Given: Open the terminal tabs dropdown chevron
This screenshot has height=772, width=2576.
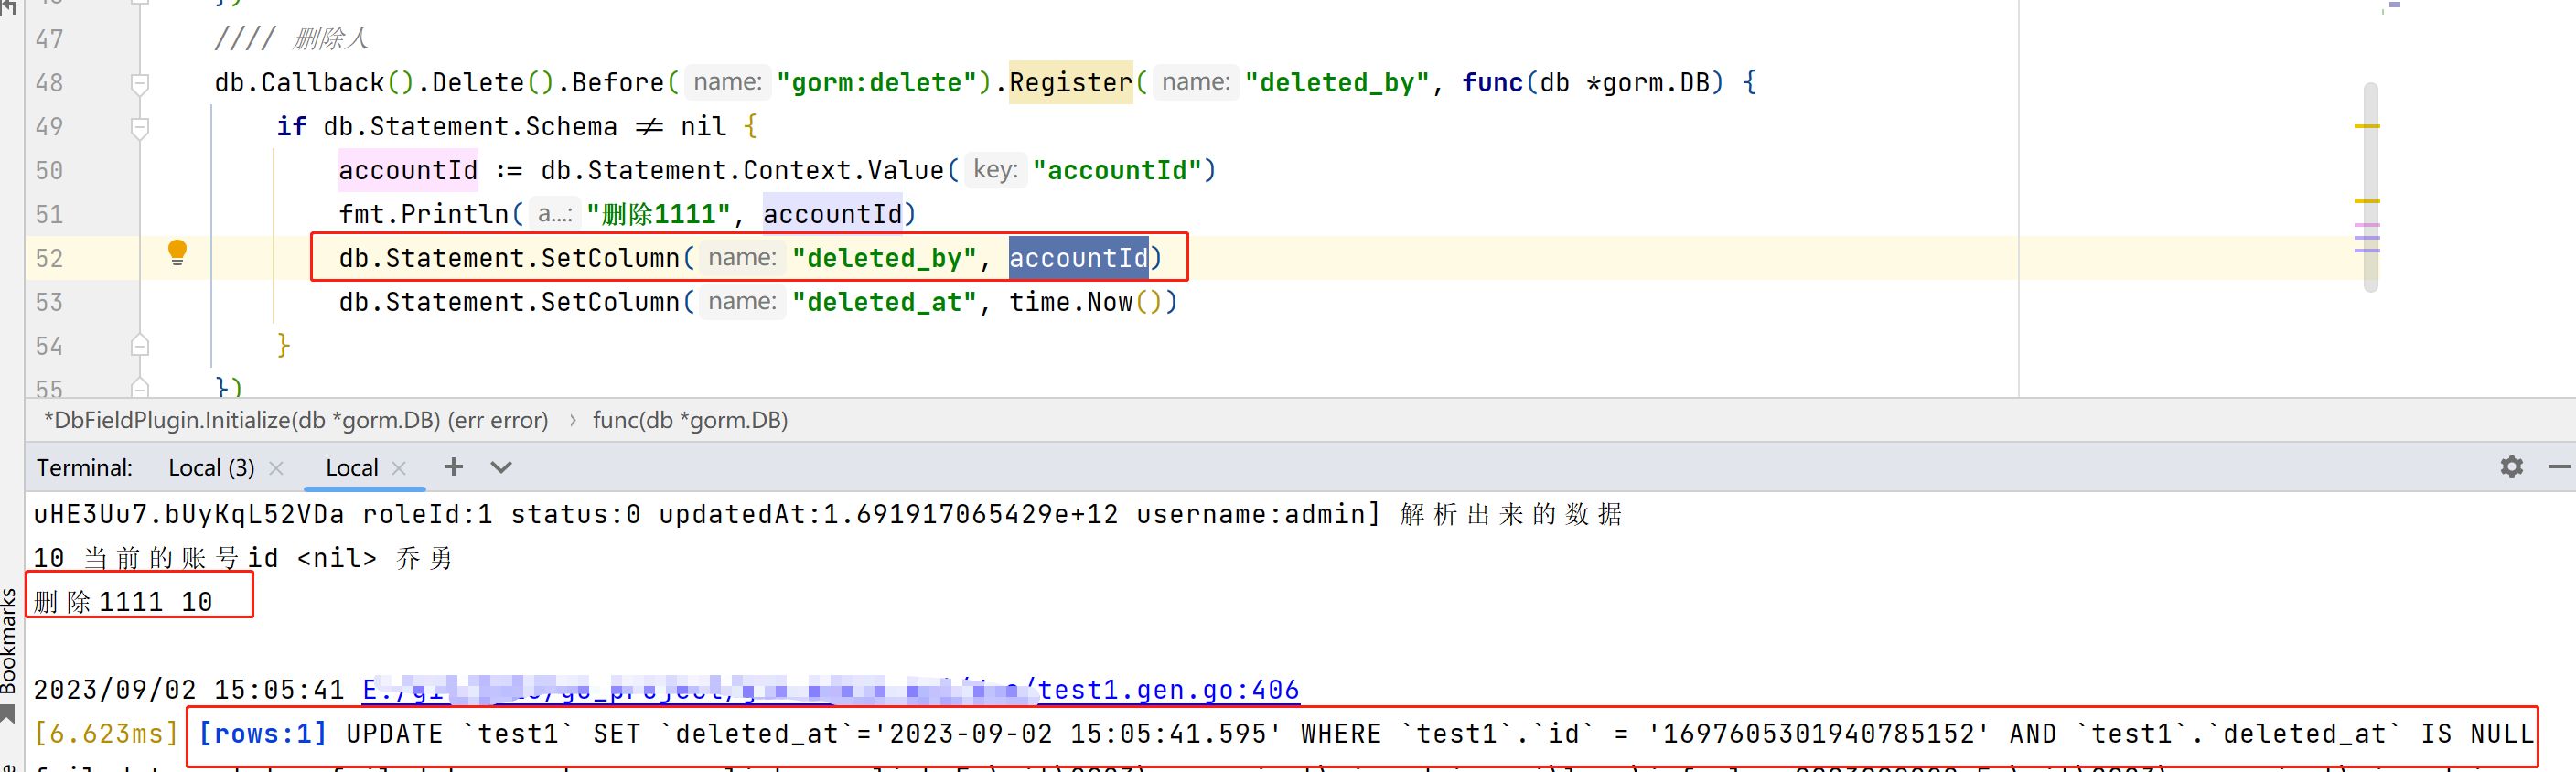Looking at the screenshot, I should (501, 467).
